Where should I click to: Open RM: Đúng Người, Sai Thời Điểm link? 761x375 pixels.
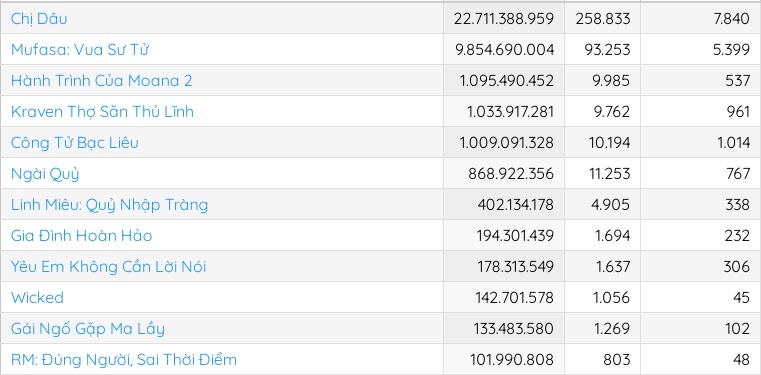pos(124,360)
